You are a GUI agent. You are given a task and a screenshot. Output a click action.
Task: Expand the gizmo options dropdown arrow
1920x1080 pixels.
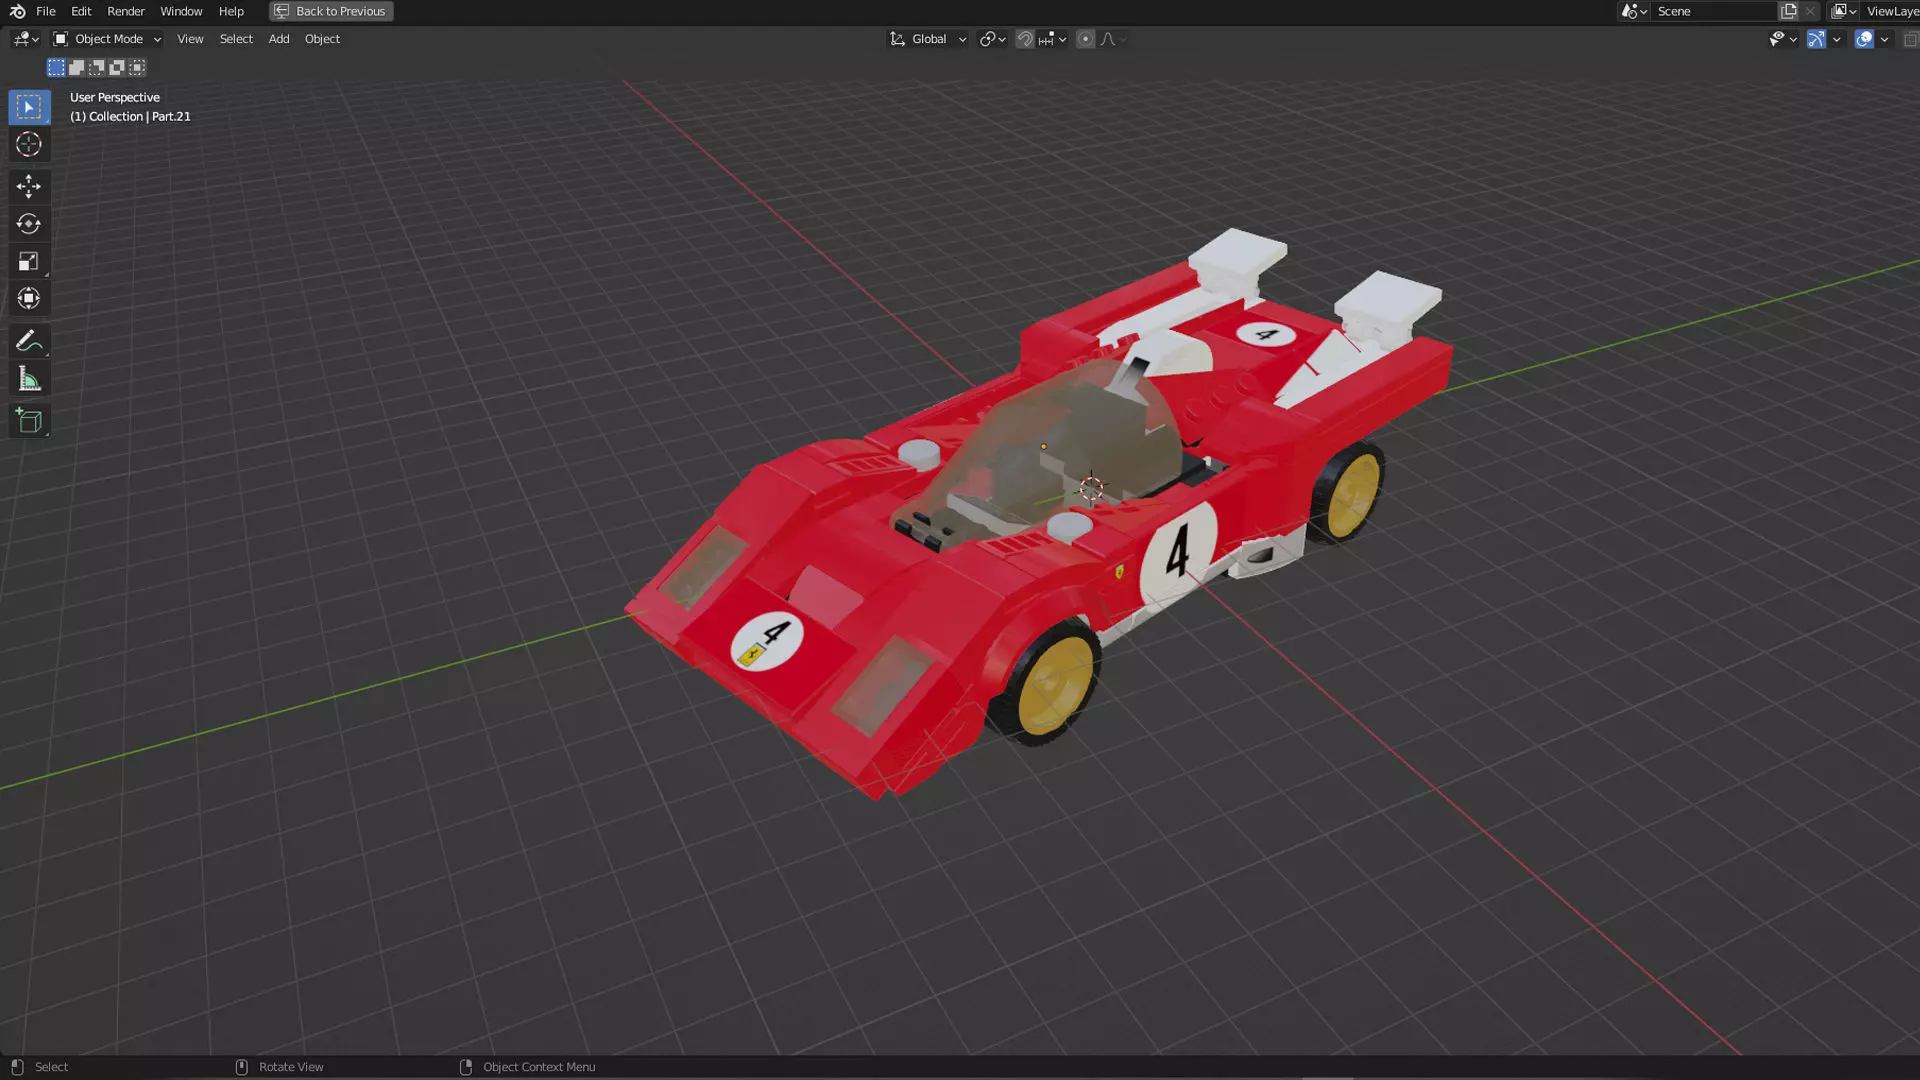pos(1837,39)
